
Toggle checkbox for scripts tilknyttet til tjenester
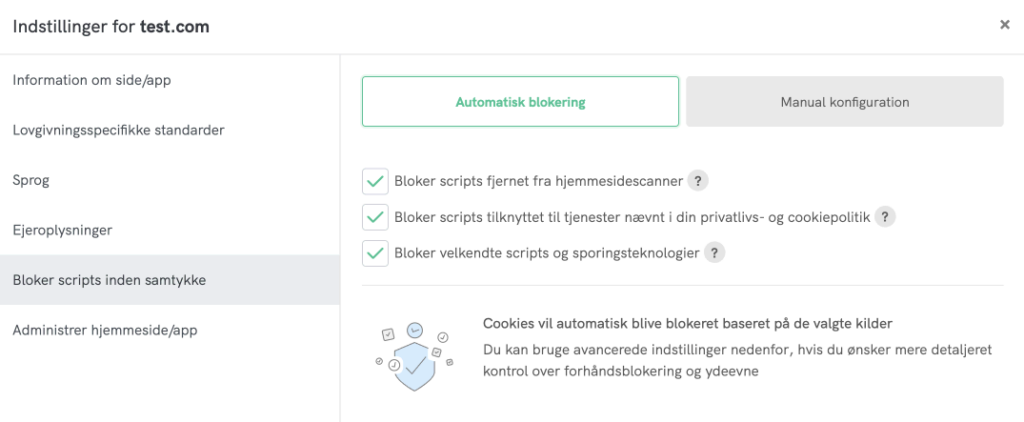pyautogui.click(x=375, y=217)
